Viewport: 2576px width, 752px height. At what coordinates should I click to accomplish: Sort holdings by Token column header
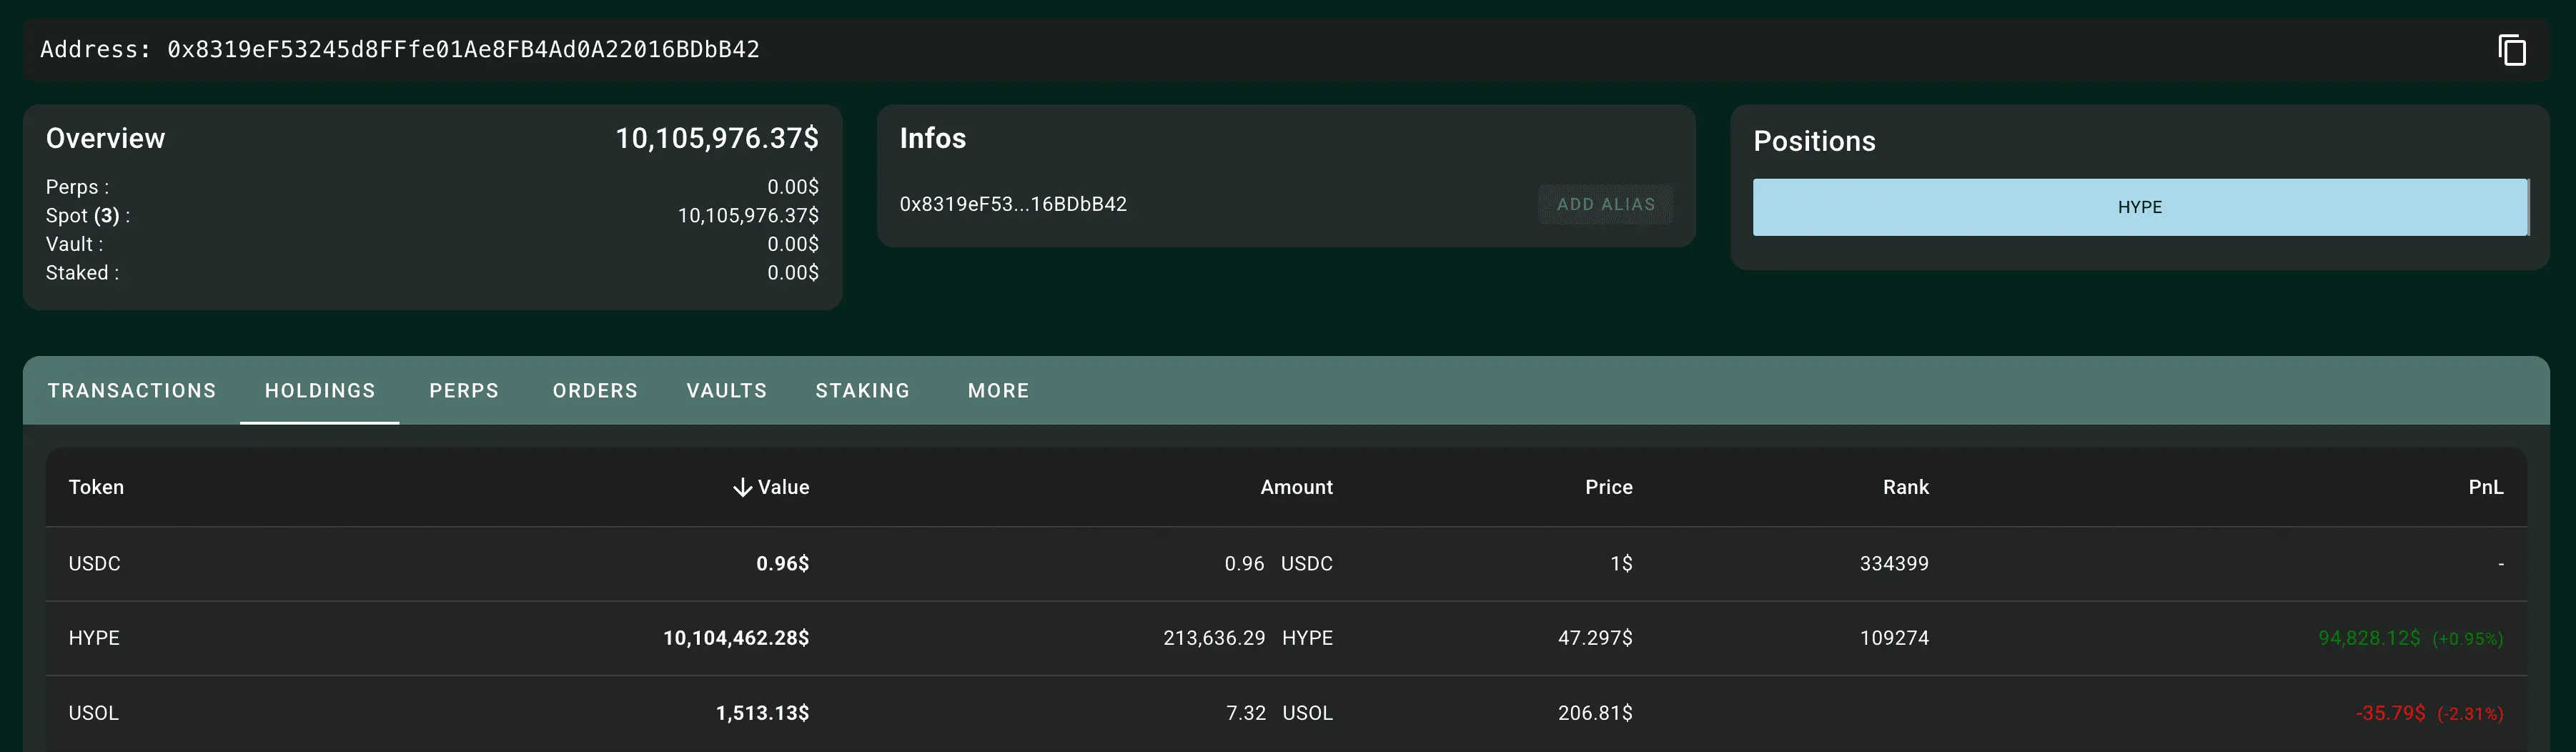[x=96, y=487]
